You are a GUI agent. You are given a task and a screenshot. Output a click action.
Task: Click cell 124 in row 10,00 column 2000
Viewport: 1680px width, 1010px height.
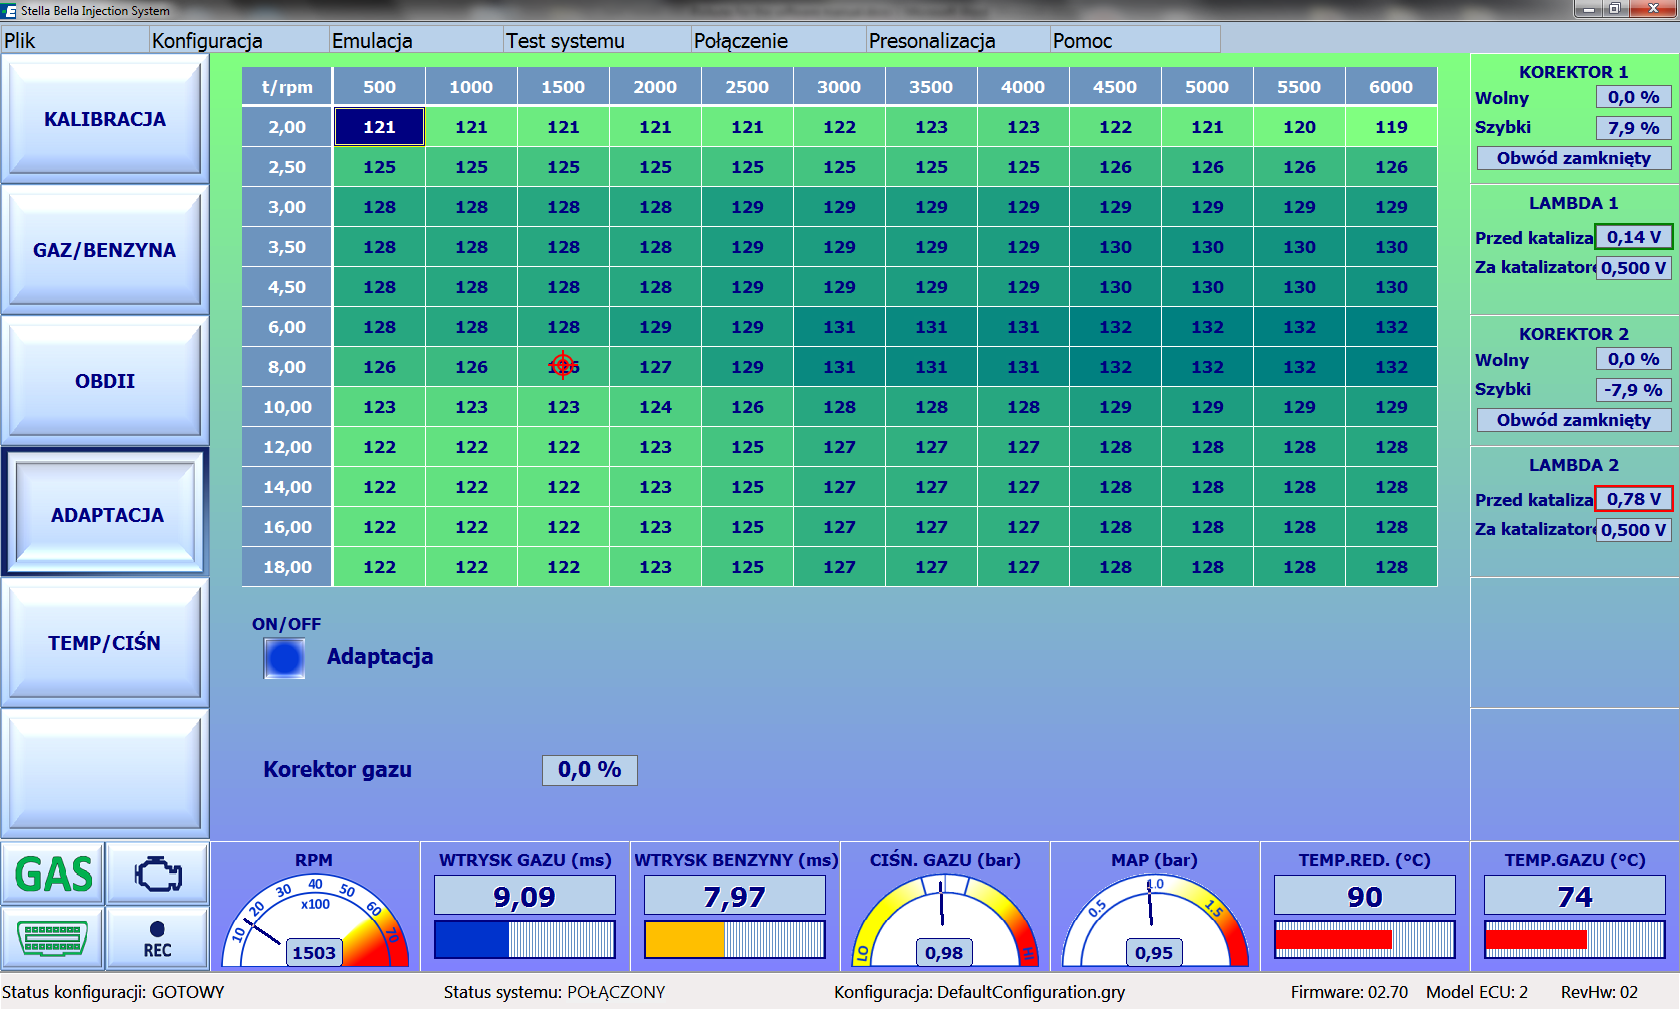(x=655, y=407)
